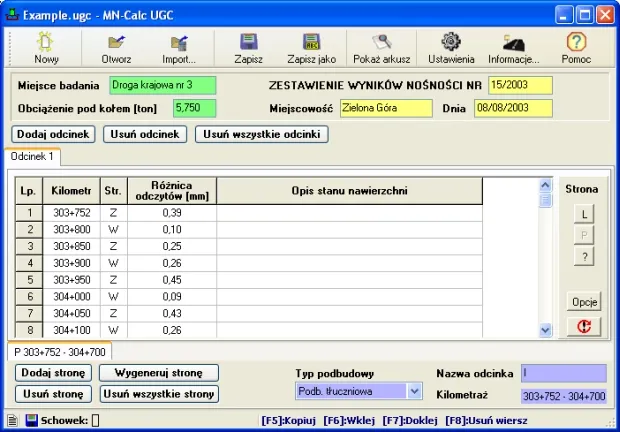620x432 pixels.
Task: Click the Import toolbar icon
Action: (x=179, y=43)
